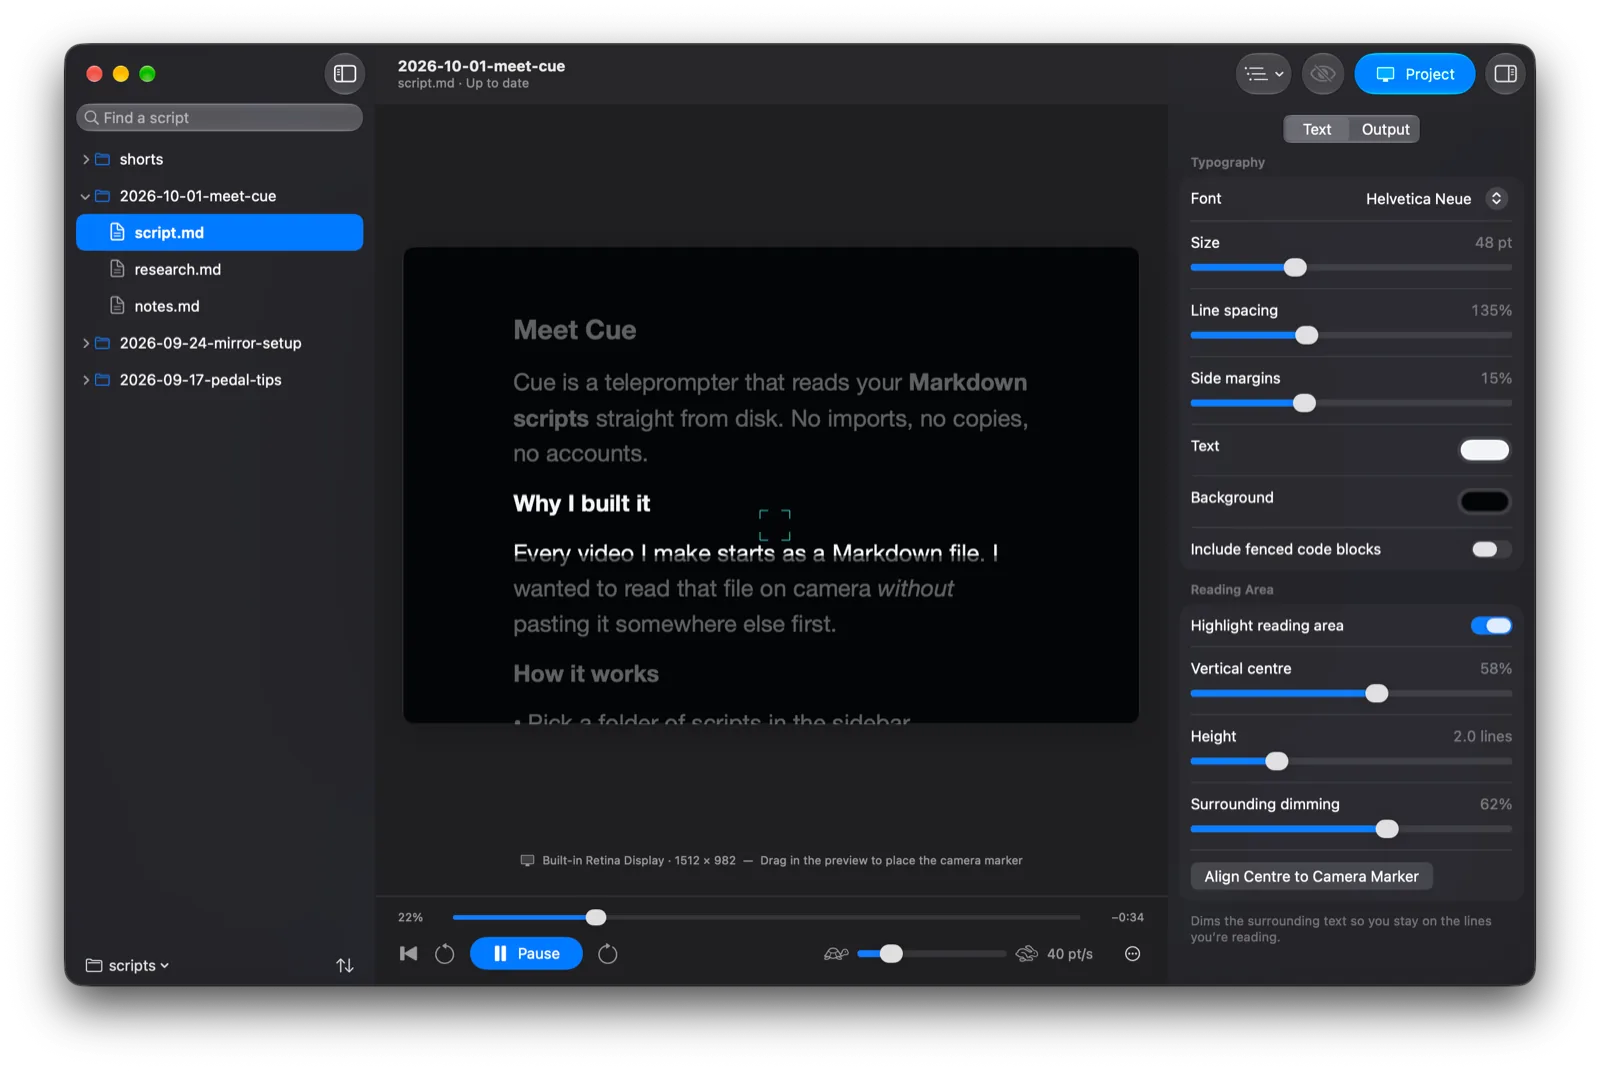
Task: Select script.md in the sidebar
Action: [x=220, y=233]
